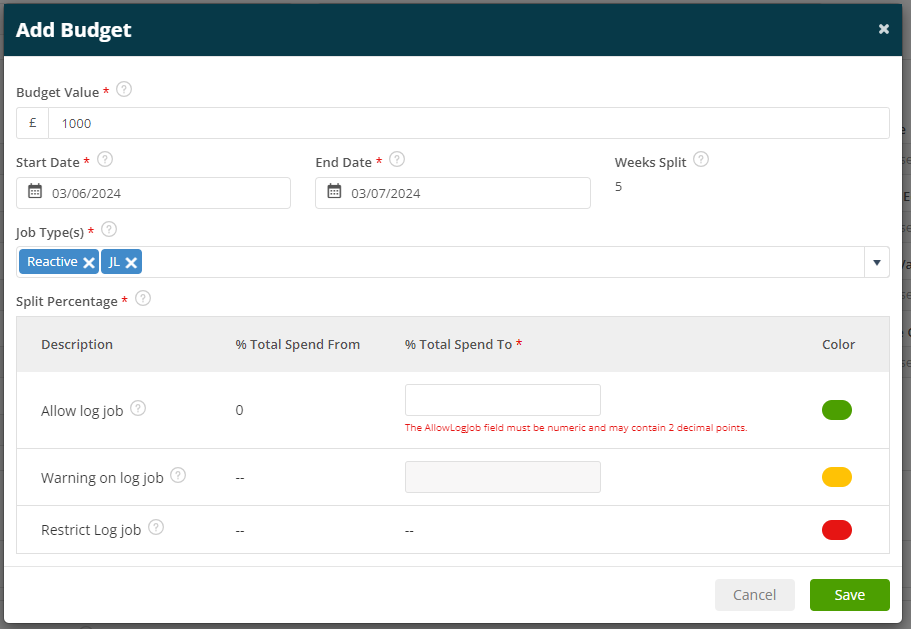This screenshot has height=629, width=911.
Task: Open the Budget Value help tooltip icon
Action: 124,89
